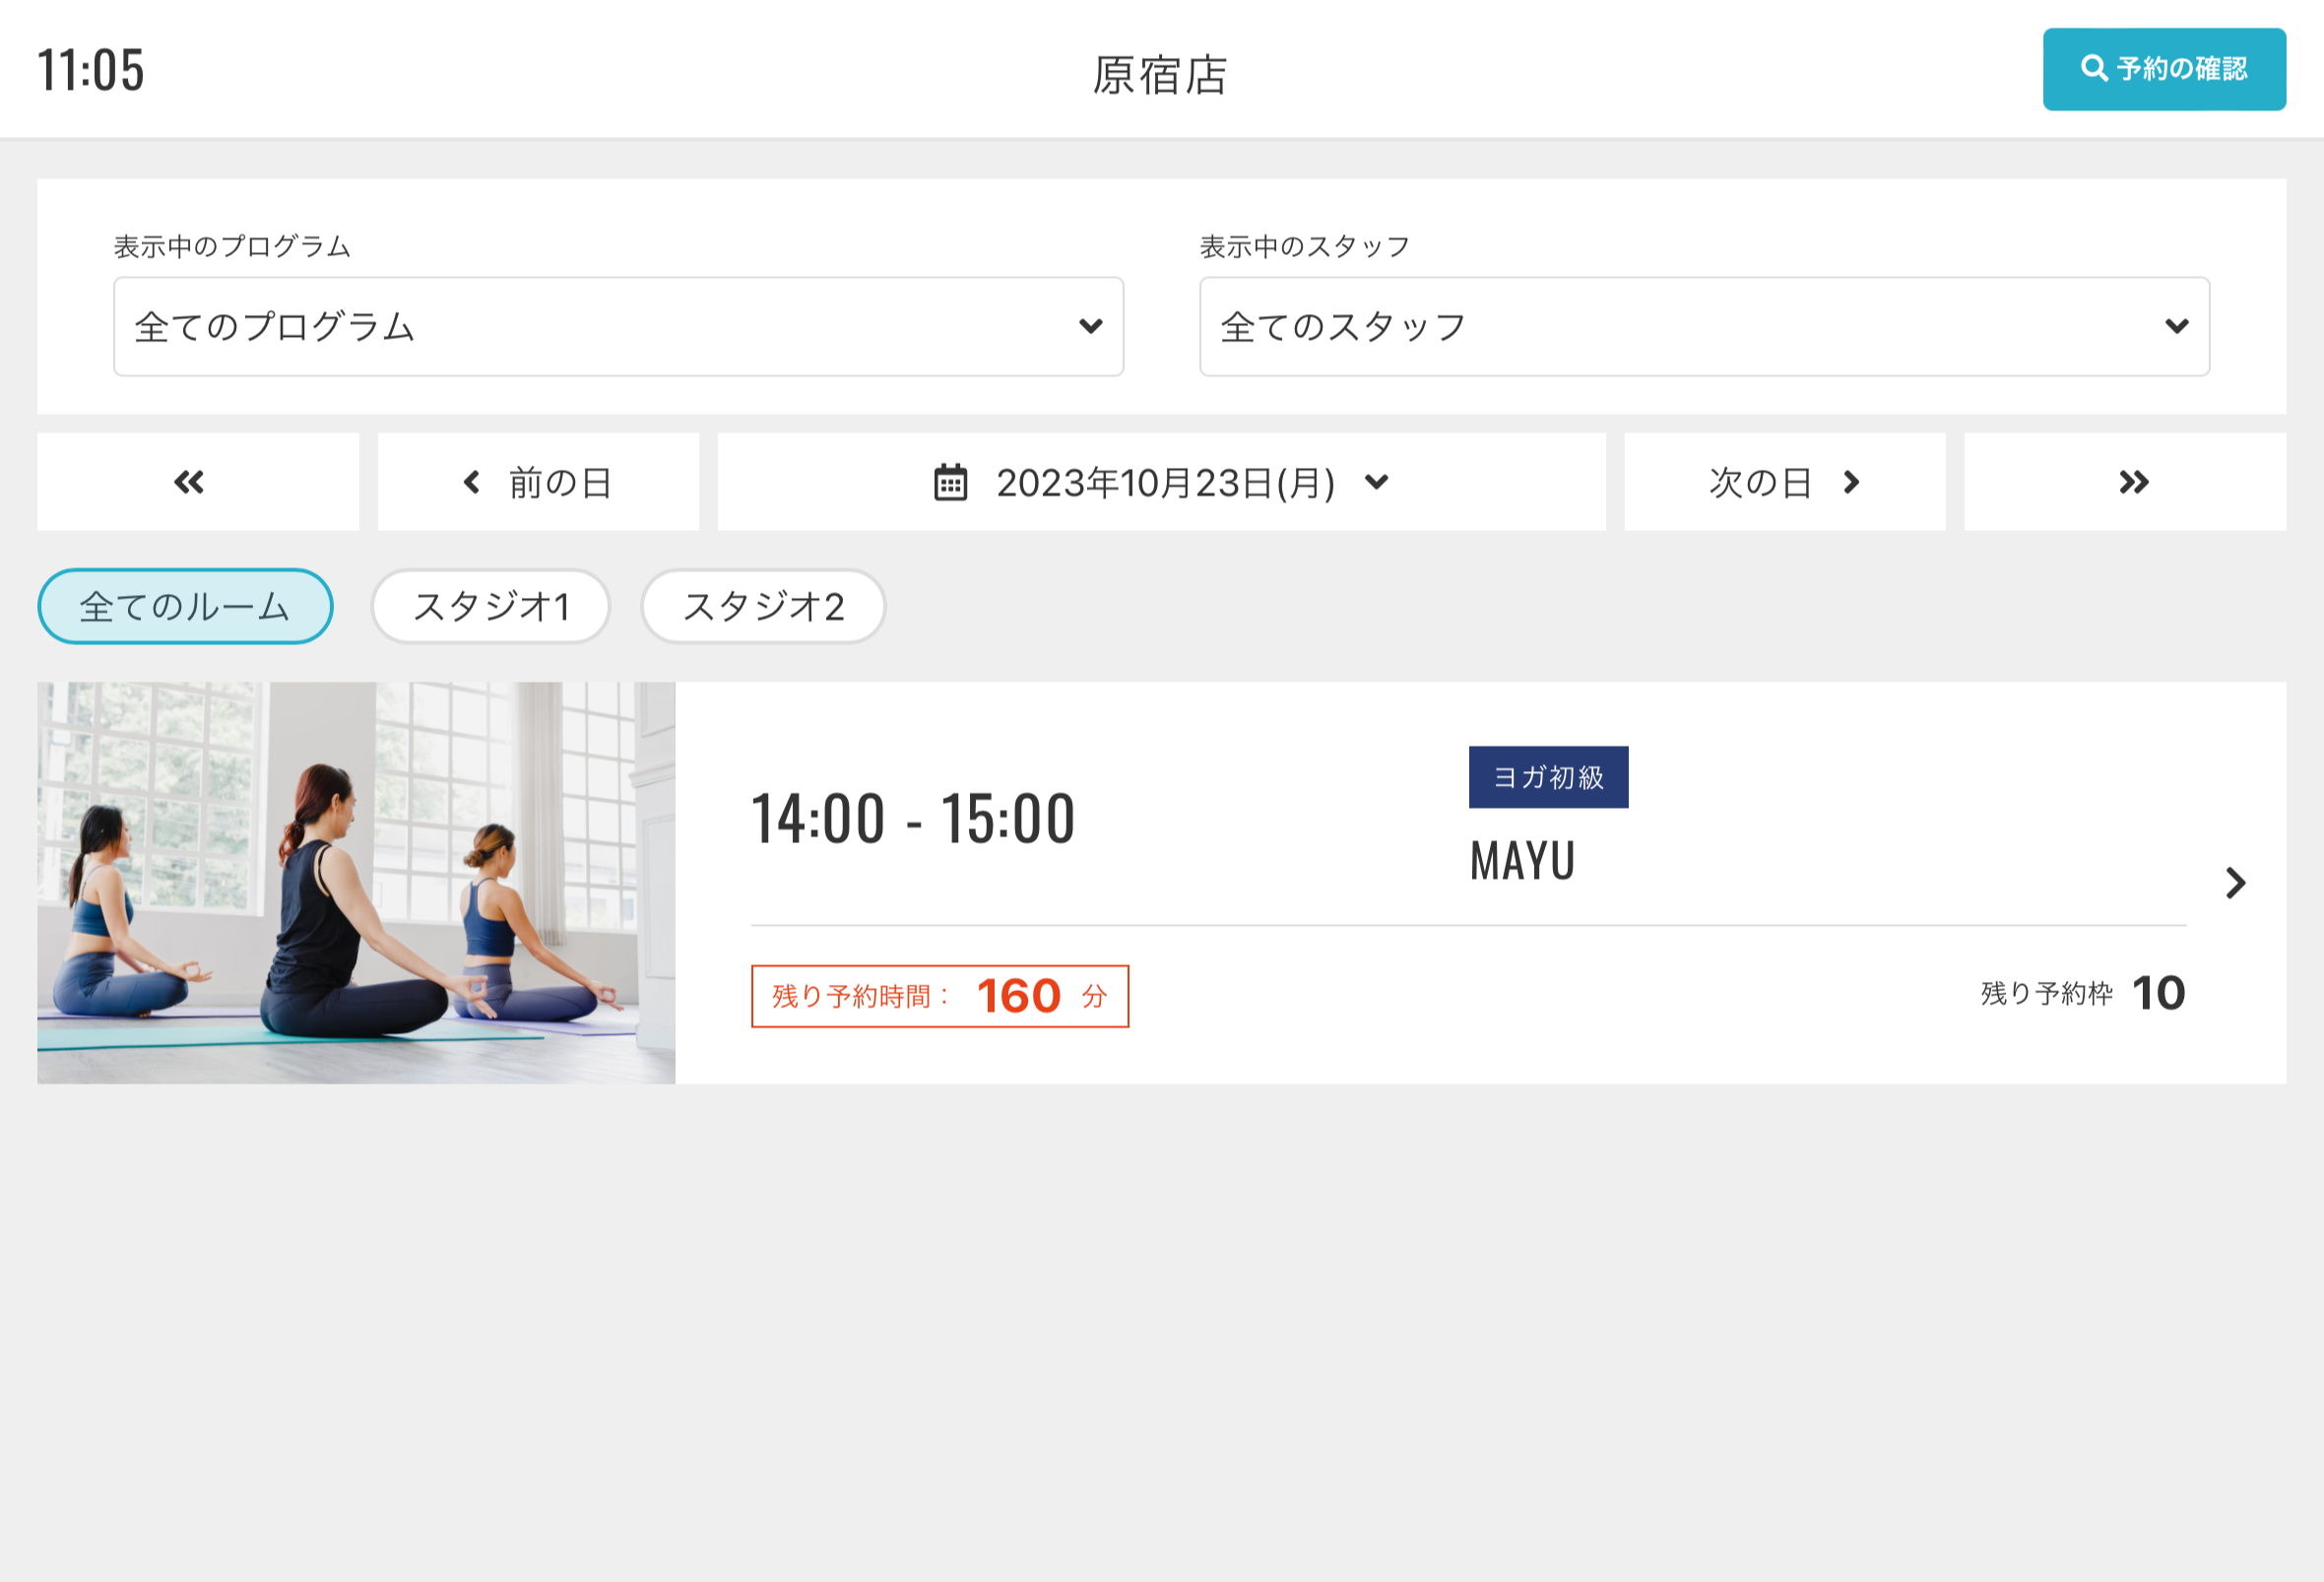
Task: Click the 表示中のスタッフ label
Action: coord(1305,246)
